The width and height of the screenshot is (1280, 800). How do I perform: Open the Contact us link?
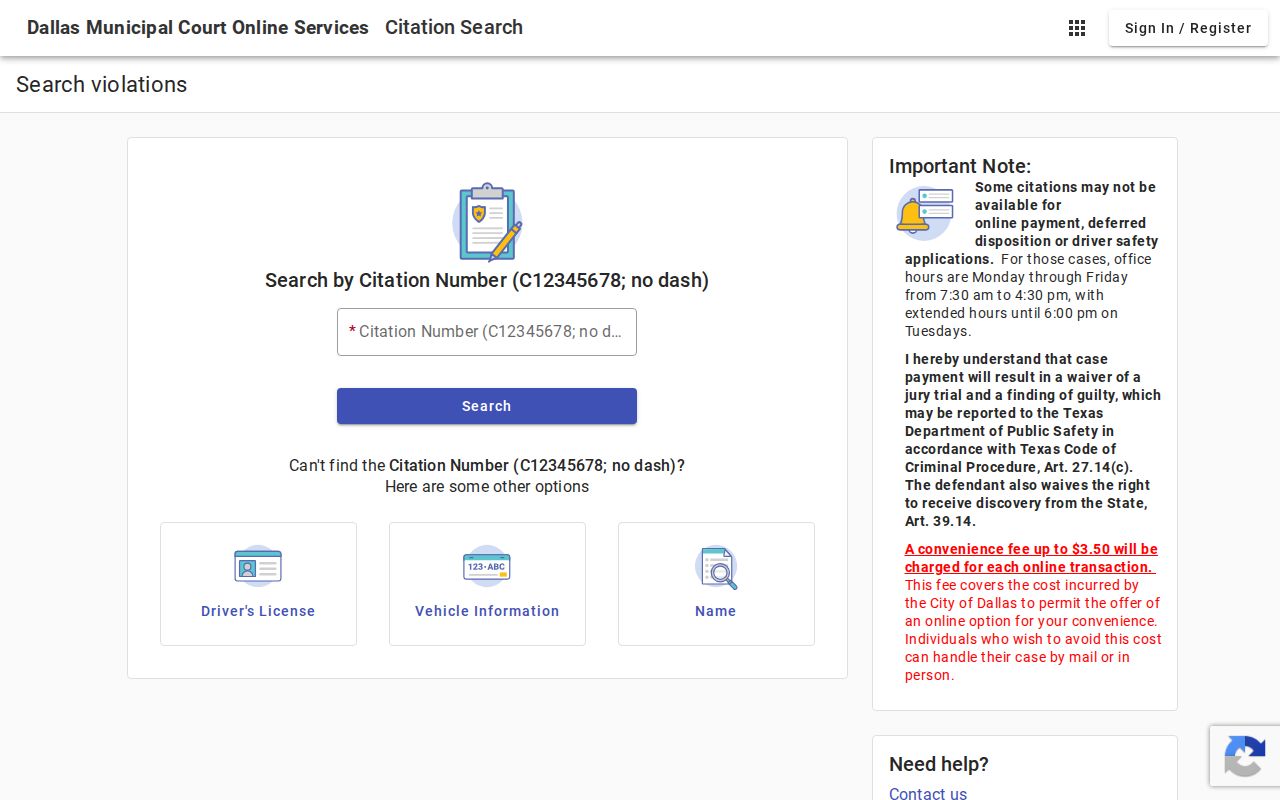[x=928, y=793]
